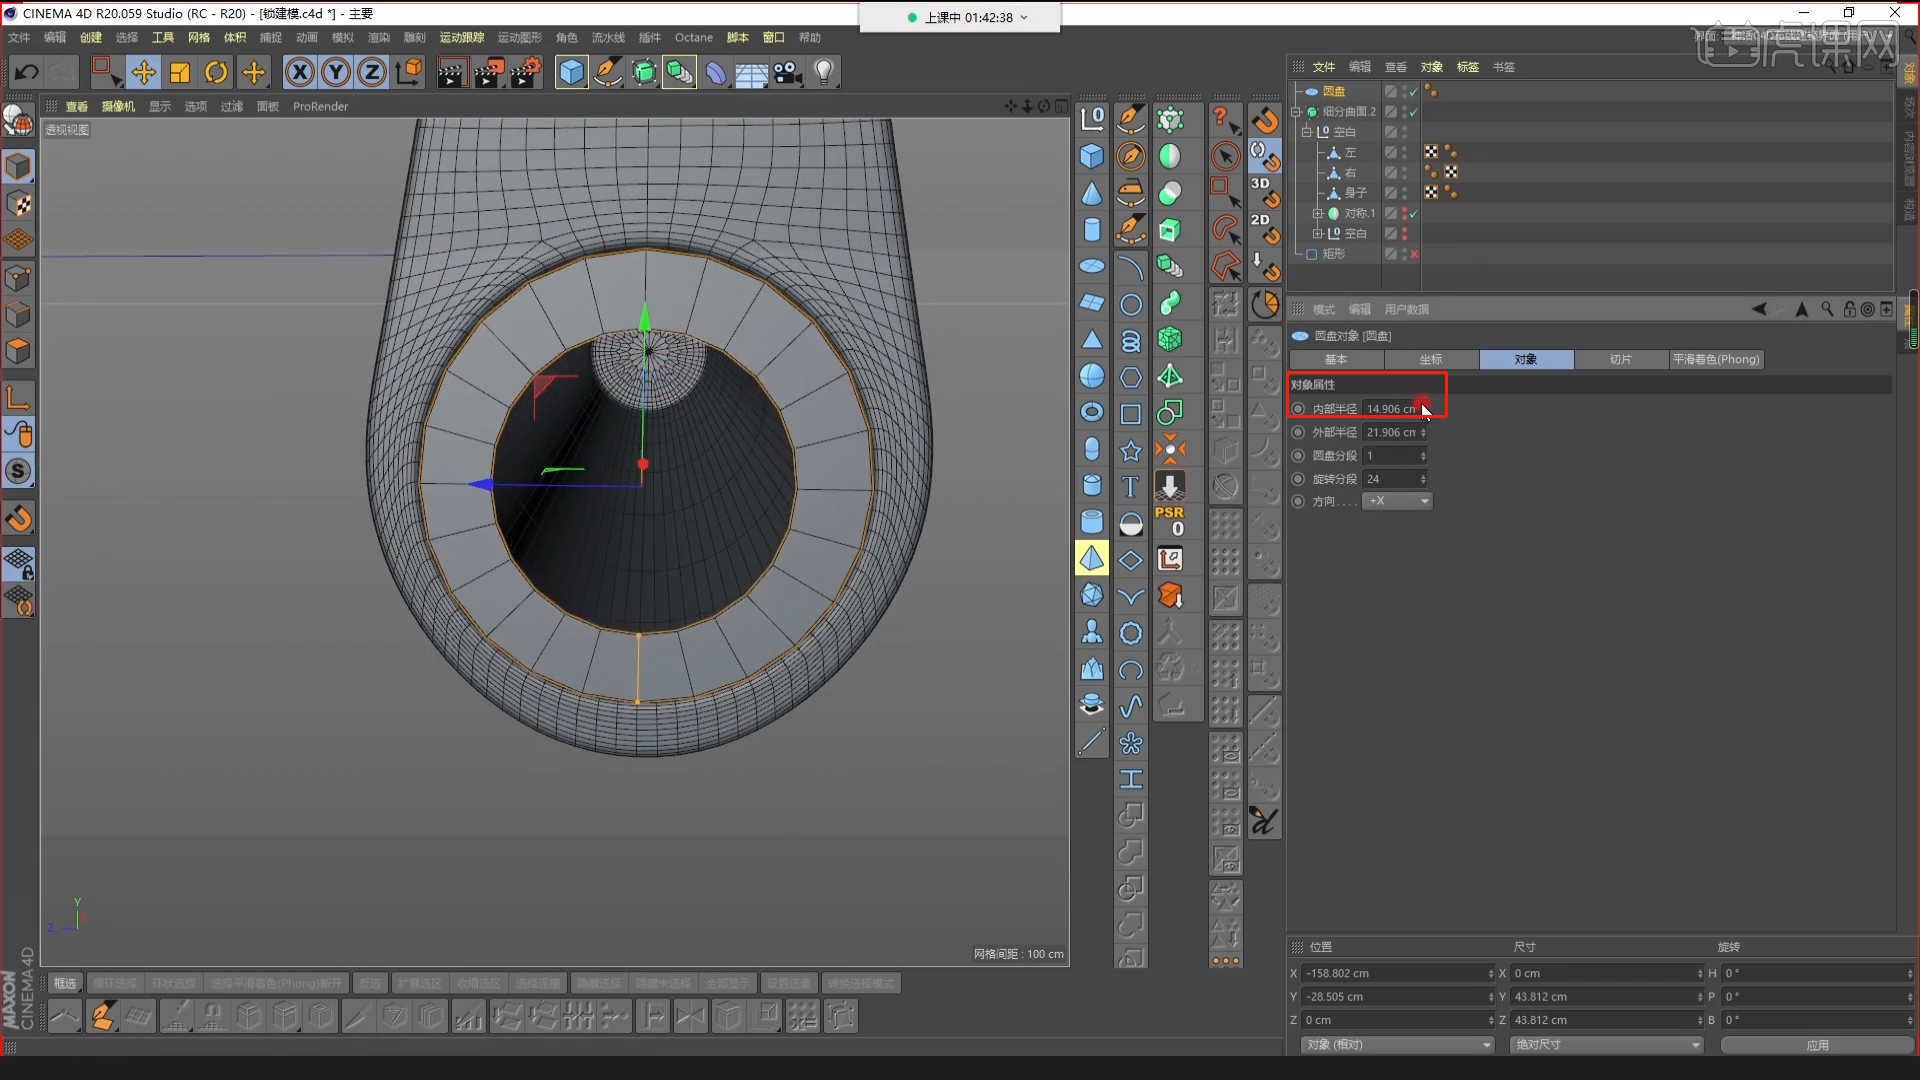1920x1080 pixels.
Task: Click the coordinate system icon
Action: click(409, 72)
